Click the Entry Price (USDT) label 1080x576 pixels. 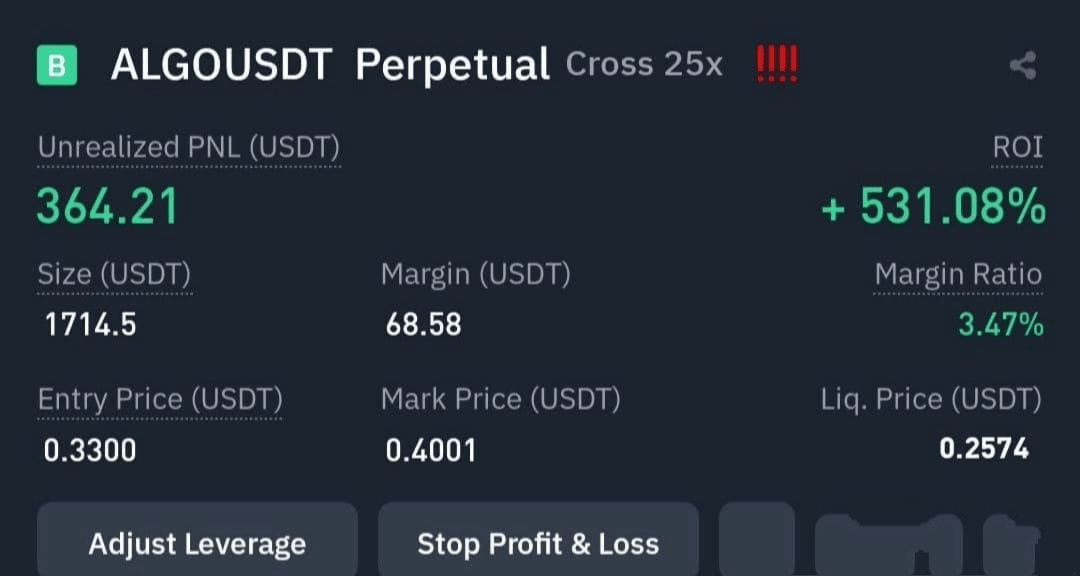[x=160, y=399]
